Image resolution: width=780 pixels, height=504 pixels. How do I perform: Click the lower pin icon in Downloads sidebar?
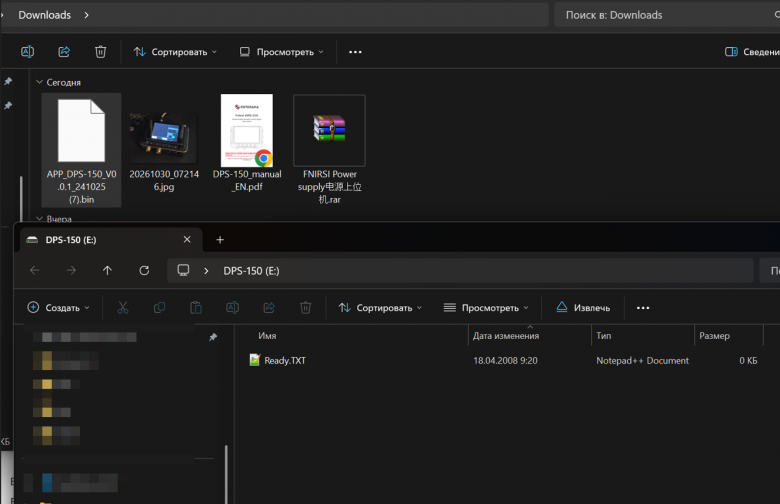[x=8, y=105]
